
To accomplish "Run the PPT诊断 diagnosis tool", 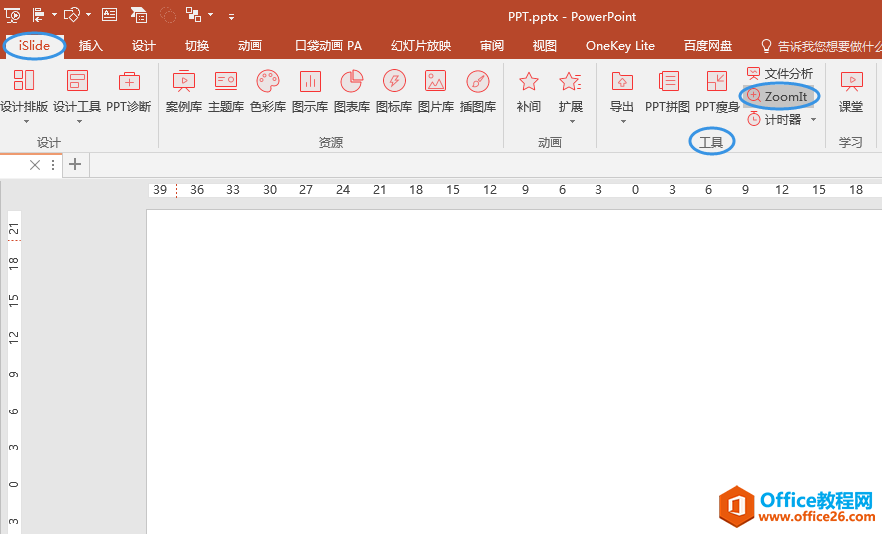I will point(129,91).
